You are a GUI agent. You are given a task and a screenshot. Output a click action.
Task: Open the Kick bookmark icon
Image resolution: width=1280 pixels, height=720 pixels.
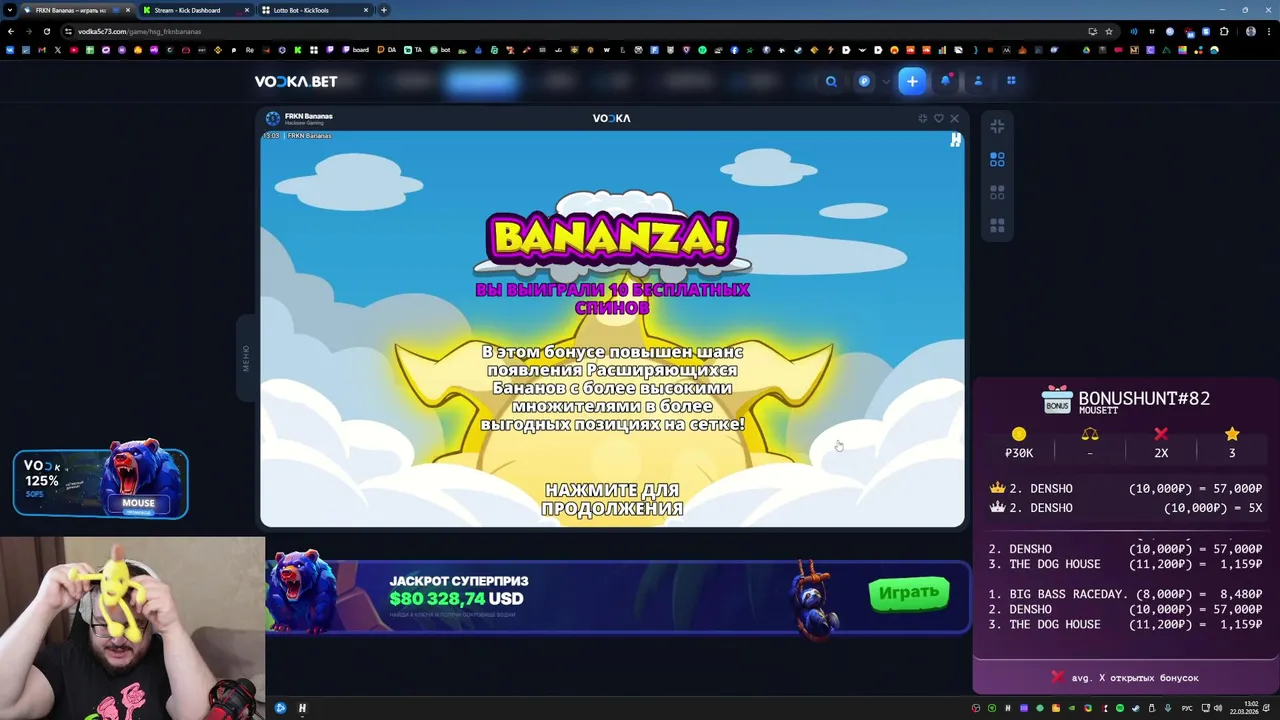[x=298, y=50]
